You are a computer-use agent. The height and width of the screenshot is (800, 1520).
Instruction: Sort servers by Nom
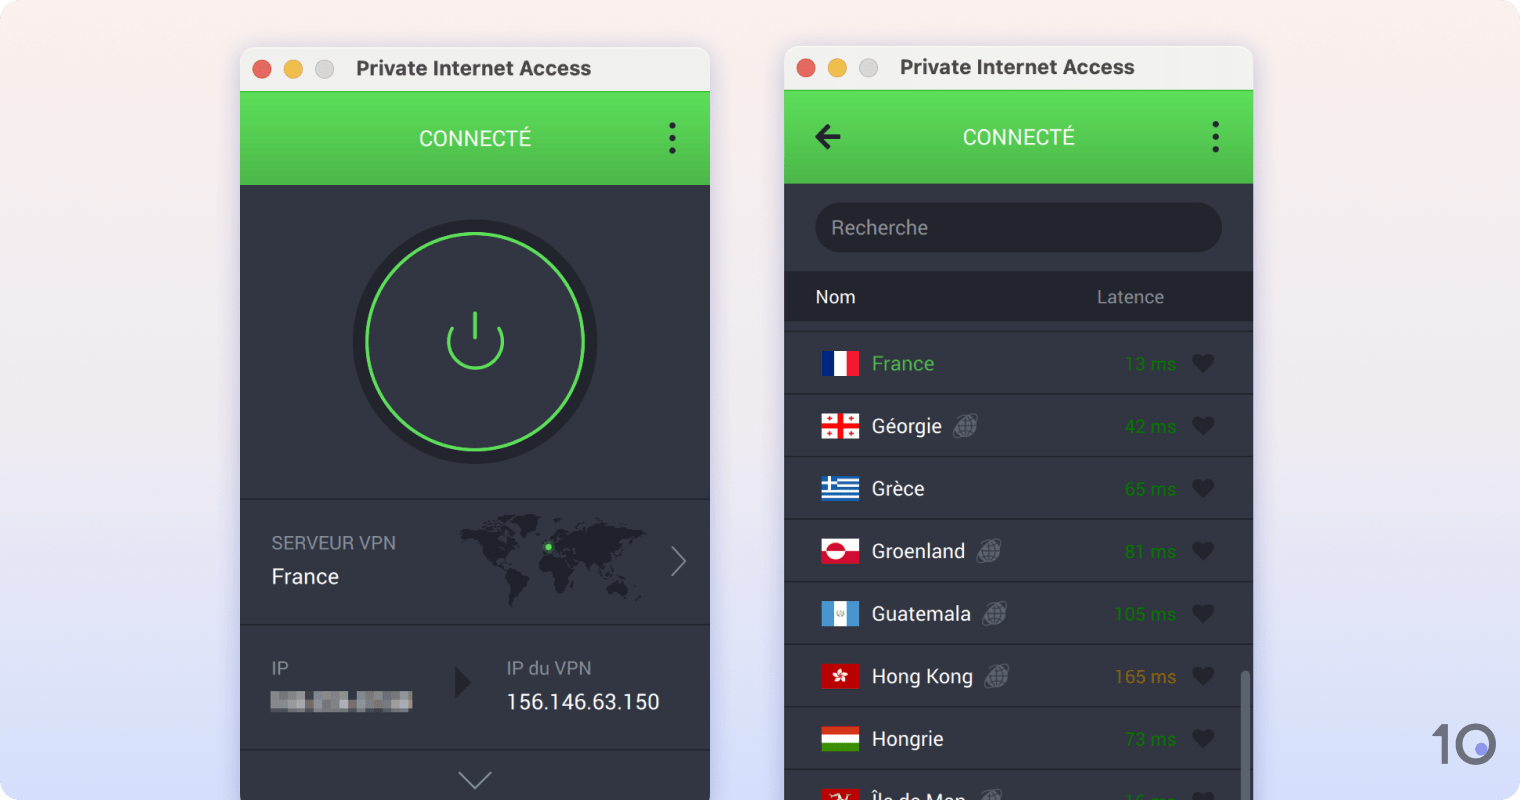click(x=835, y=297)
